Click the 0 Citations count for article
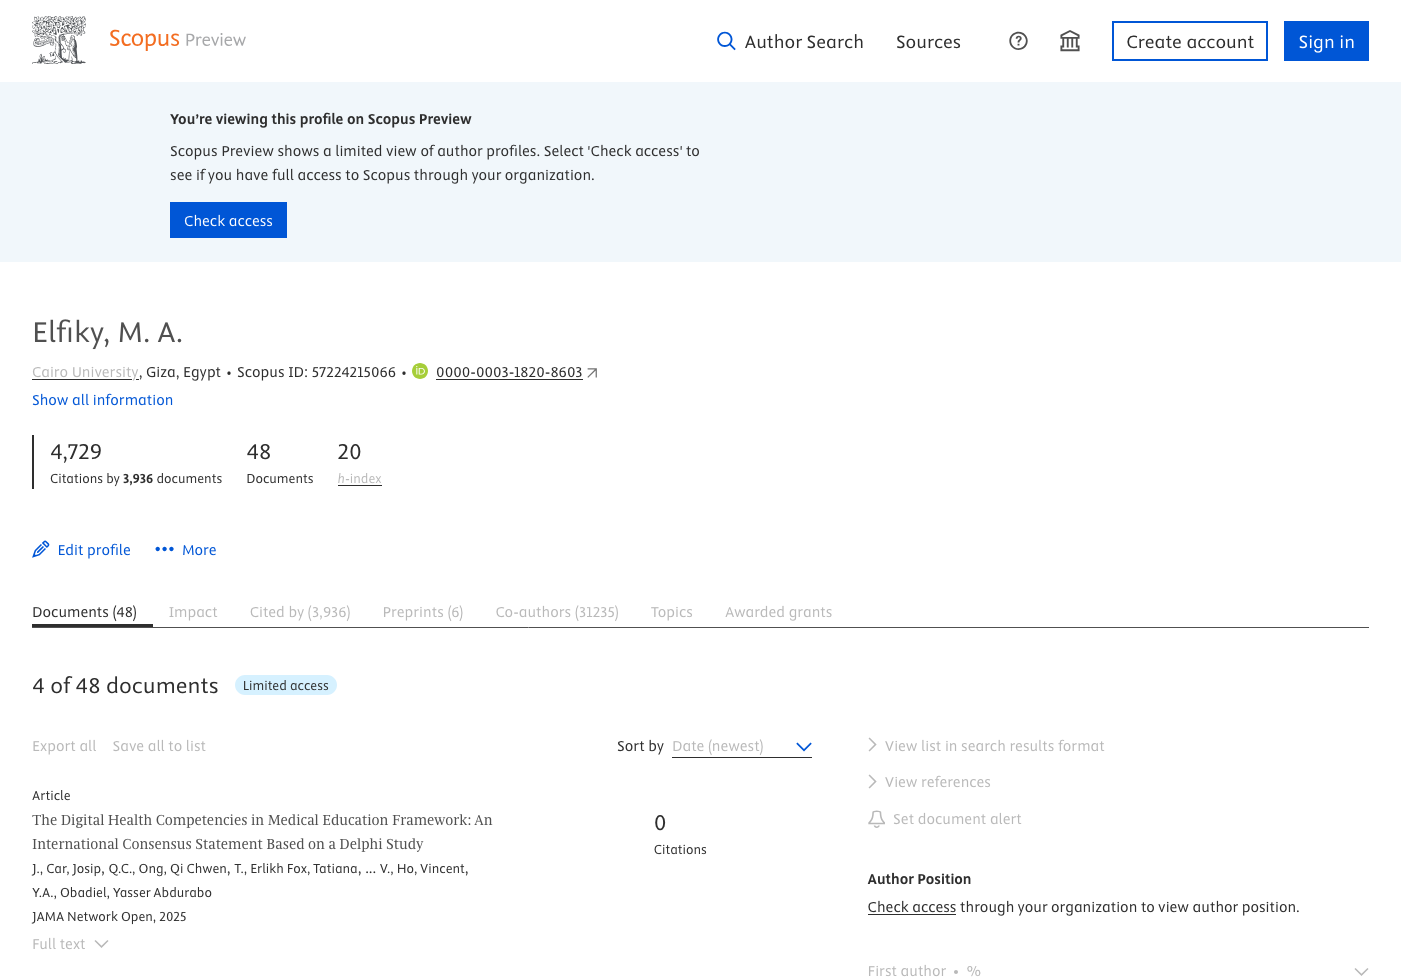 click(x=660, y=823)
